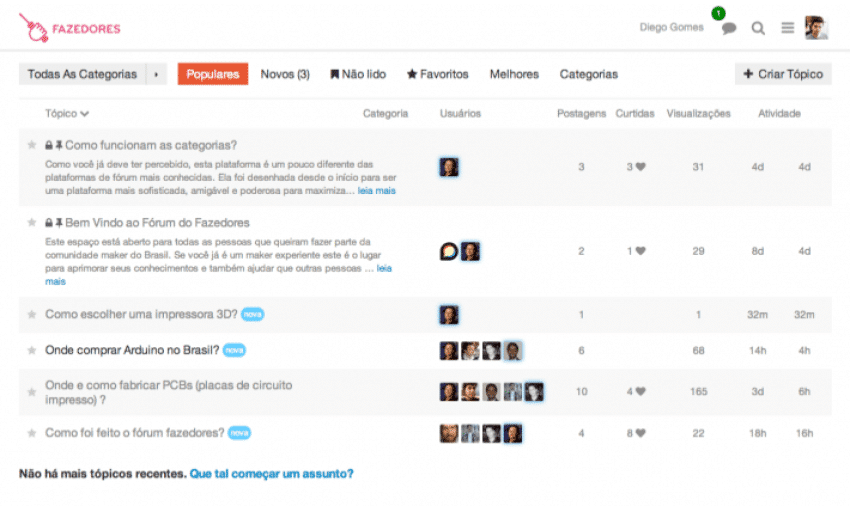Sort by the Visualizações column header
The image size is (850, 510).
click(698, 114)
